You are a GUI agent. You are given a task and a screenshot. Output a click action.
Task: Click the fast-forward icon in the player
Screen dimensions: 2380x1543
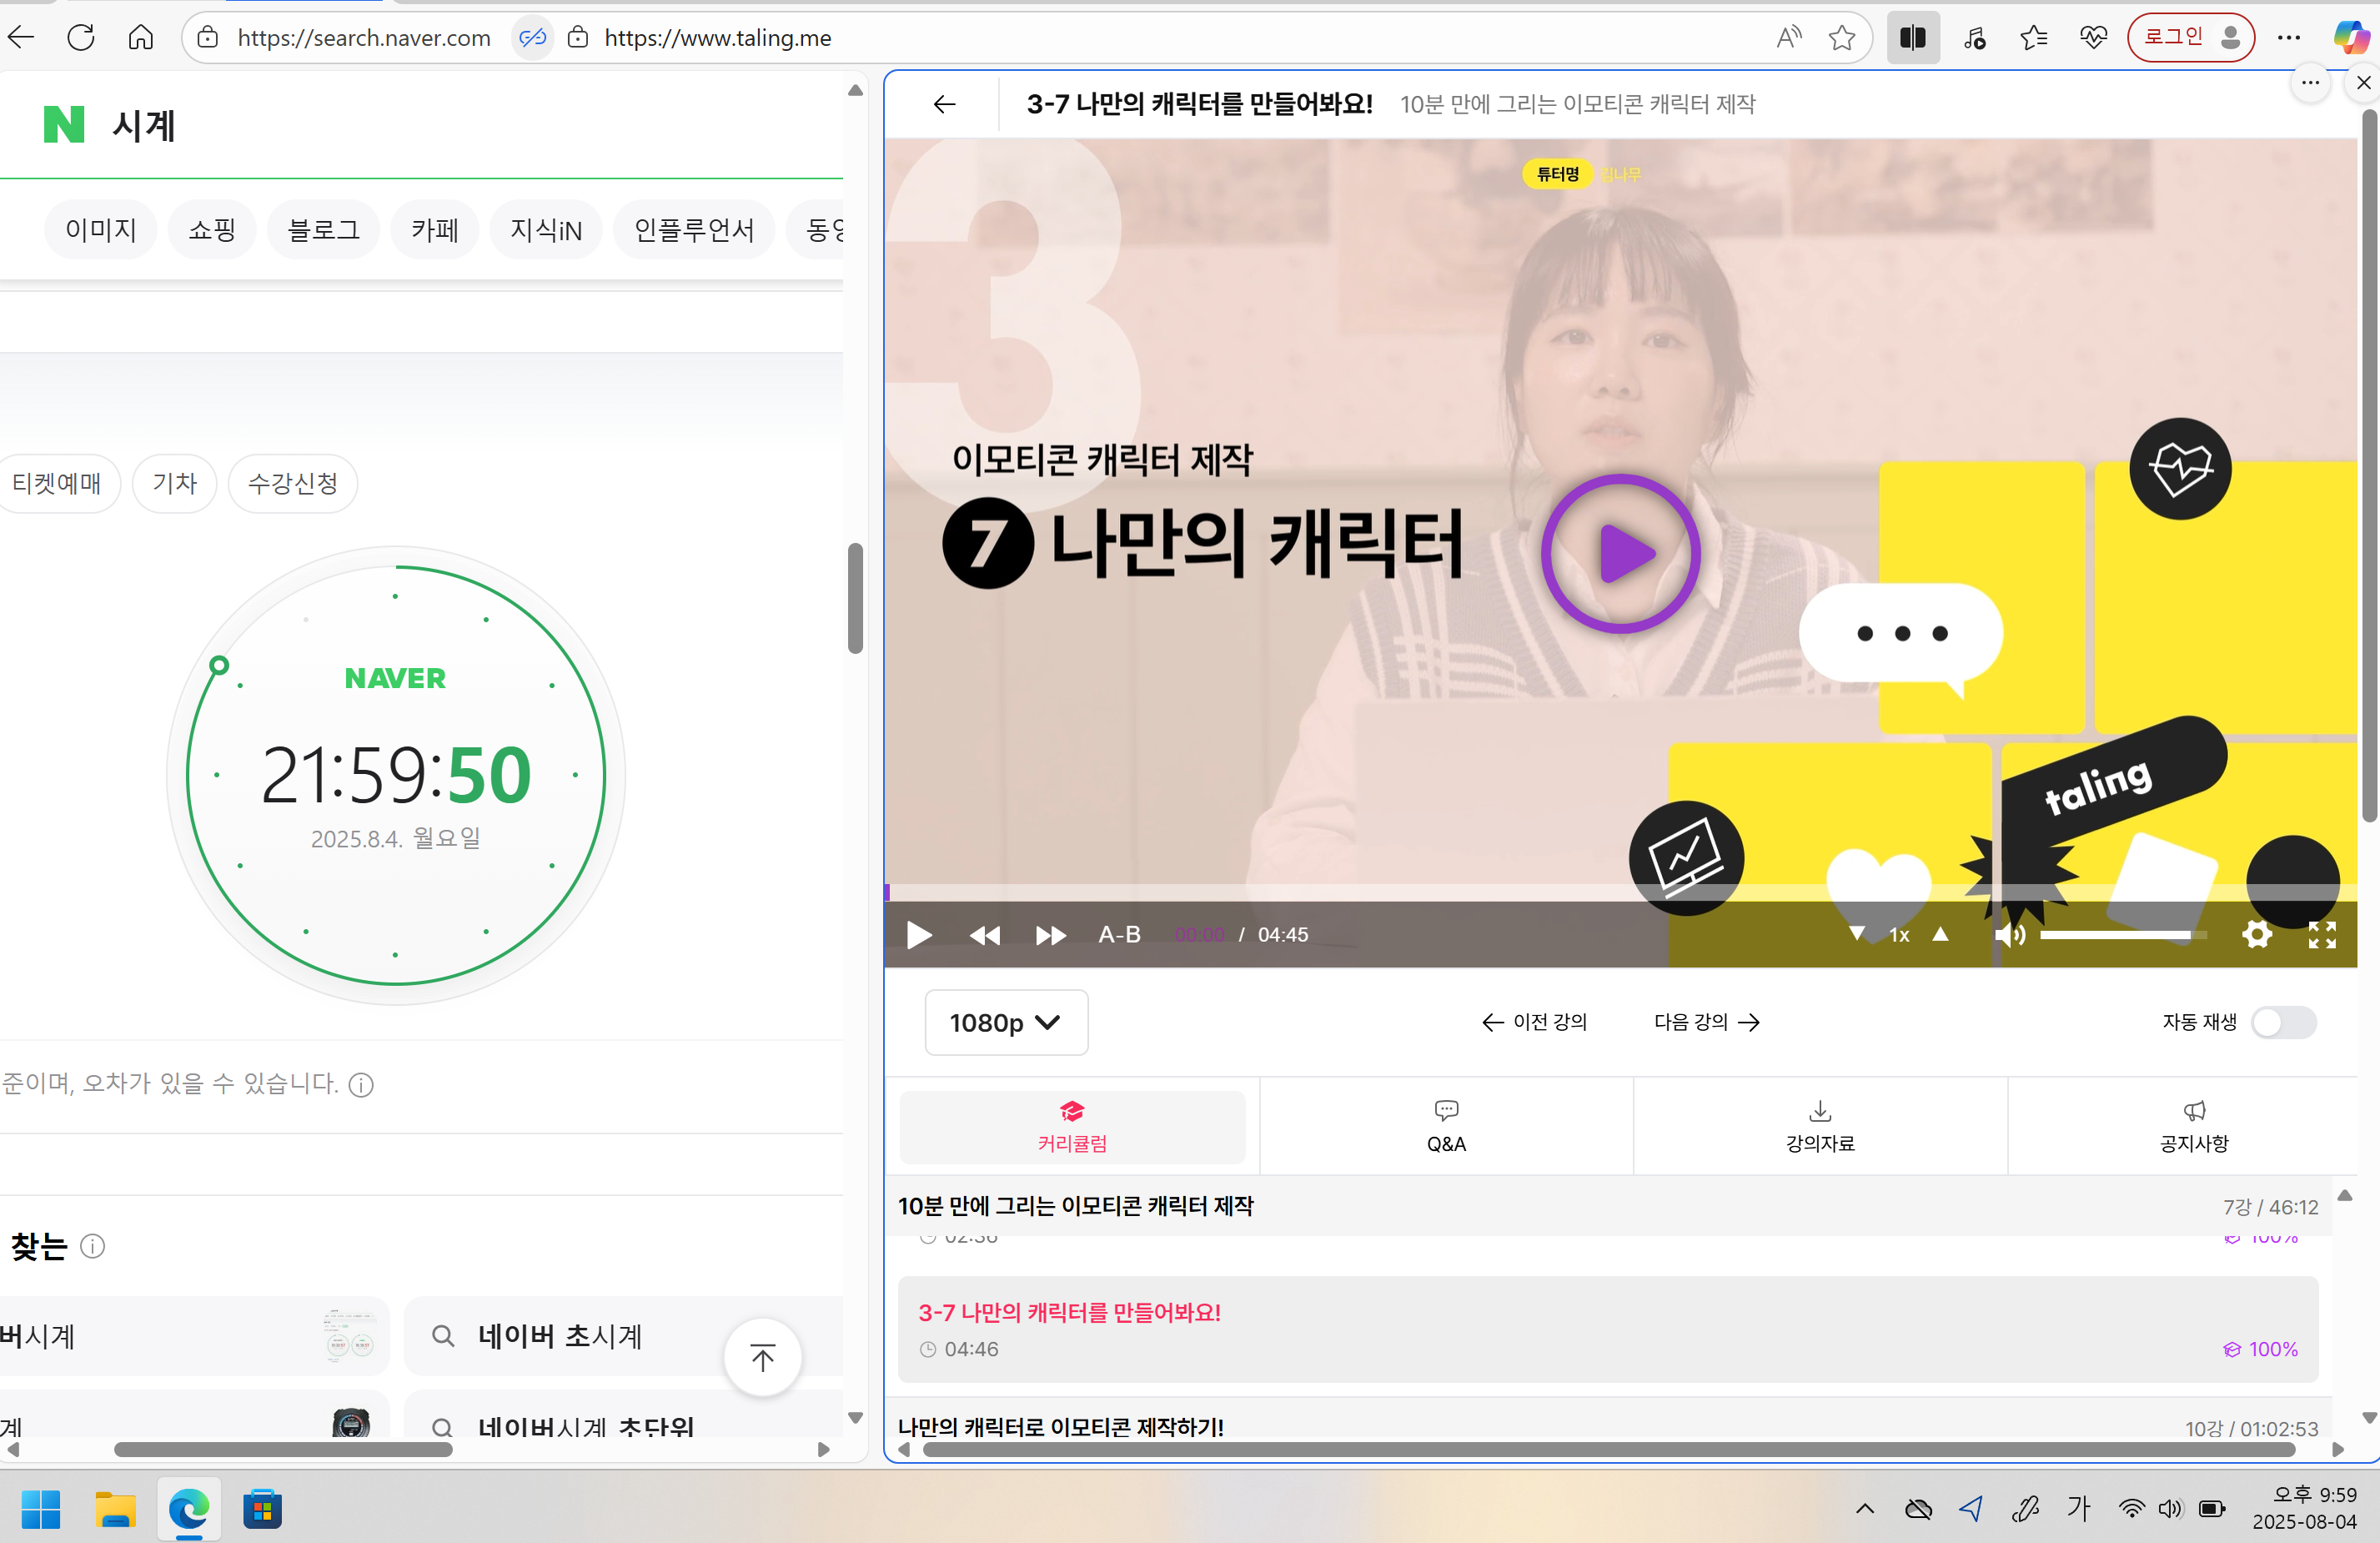click(1051, 935)
